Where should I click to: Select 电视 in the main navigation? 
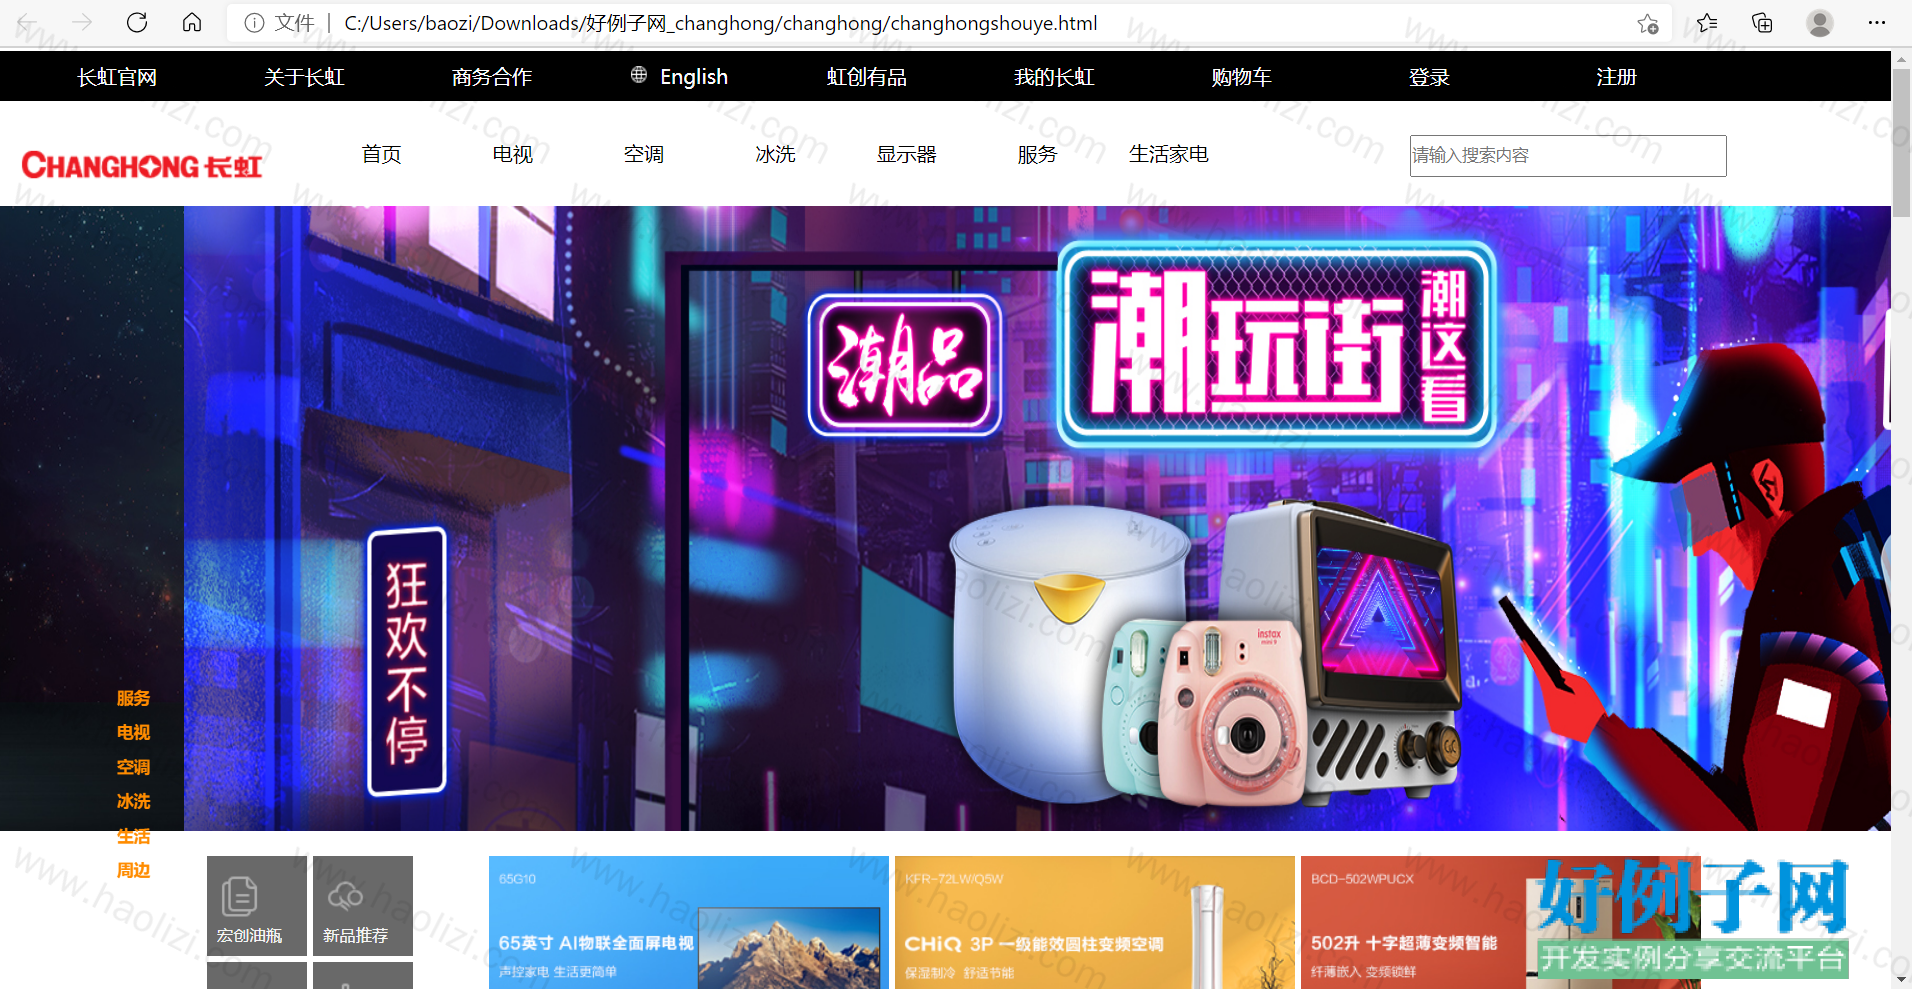(513, 154)
